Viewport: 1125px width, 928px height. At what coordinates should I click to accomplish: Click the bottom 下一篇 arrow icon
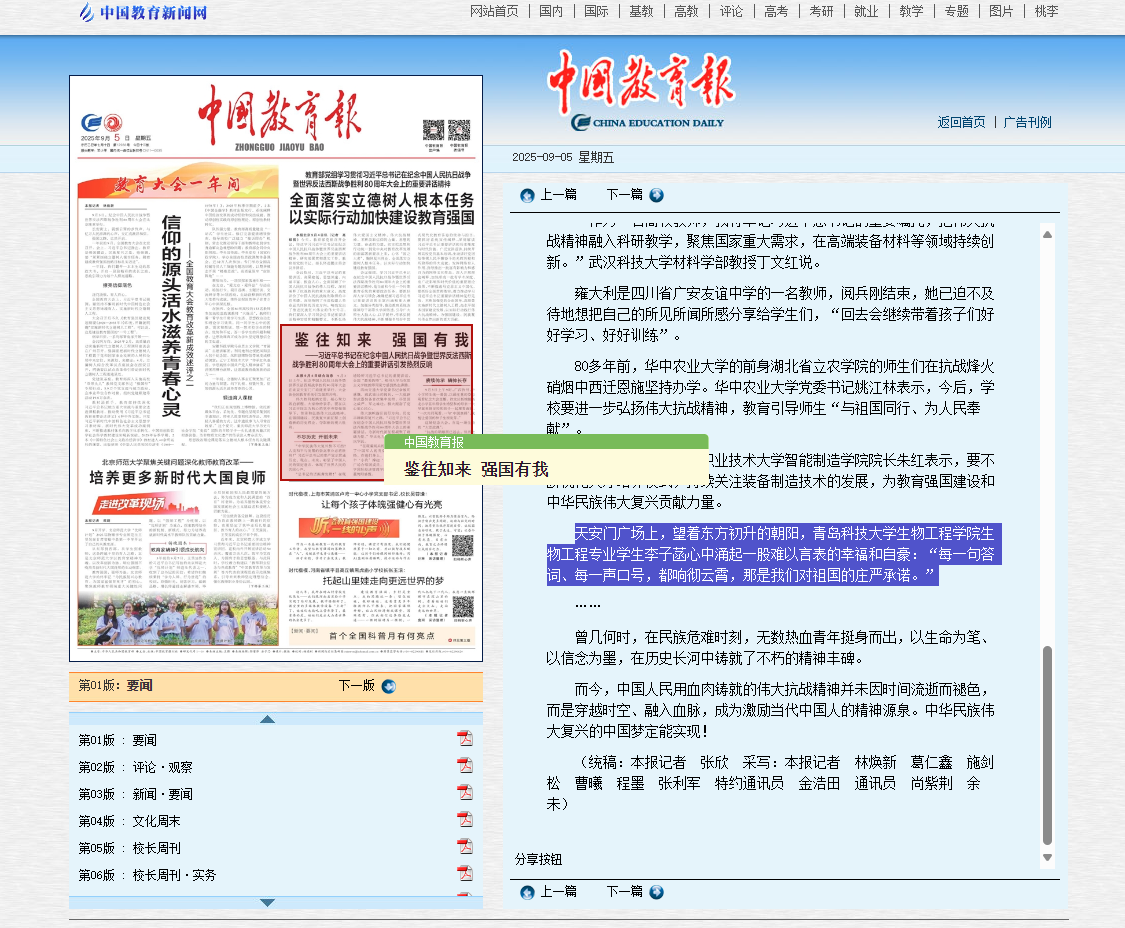tap(656, 892)
